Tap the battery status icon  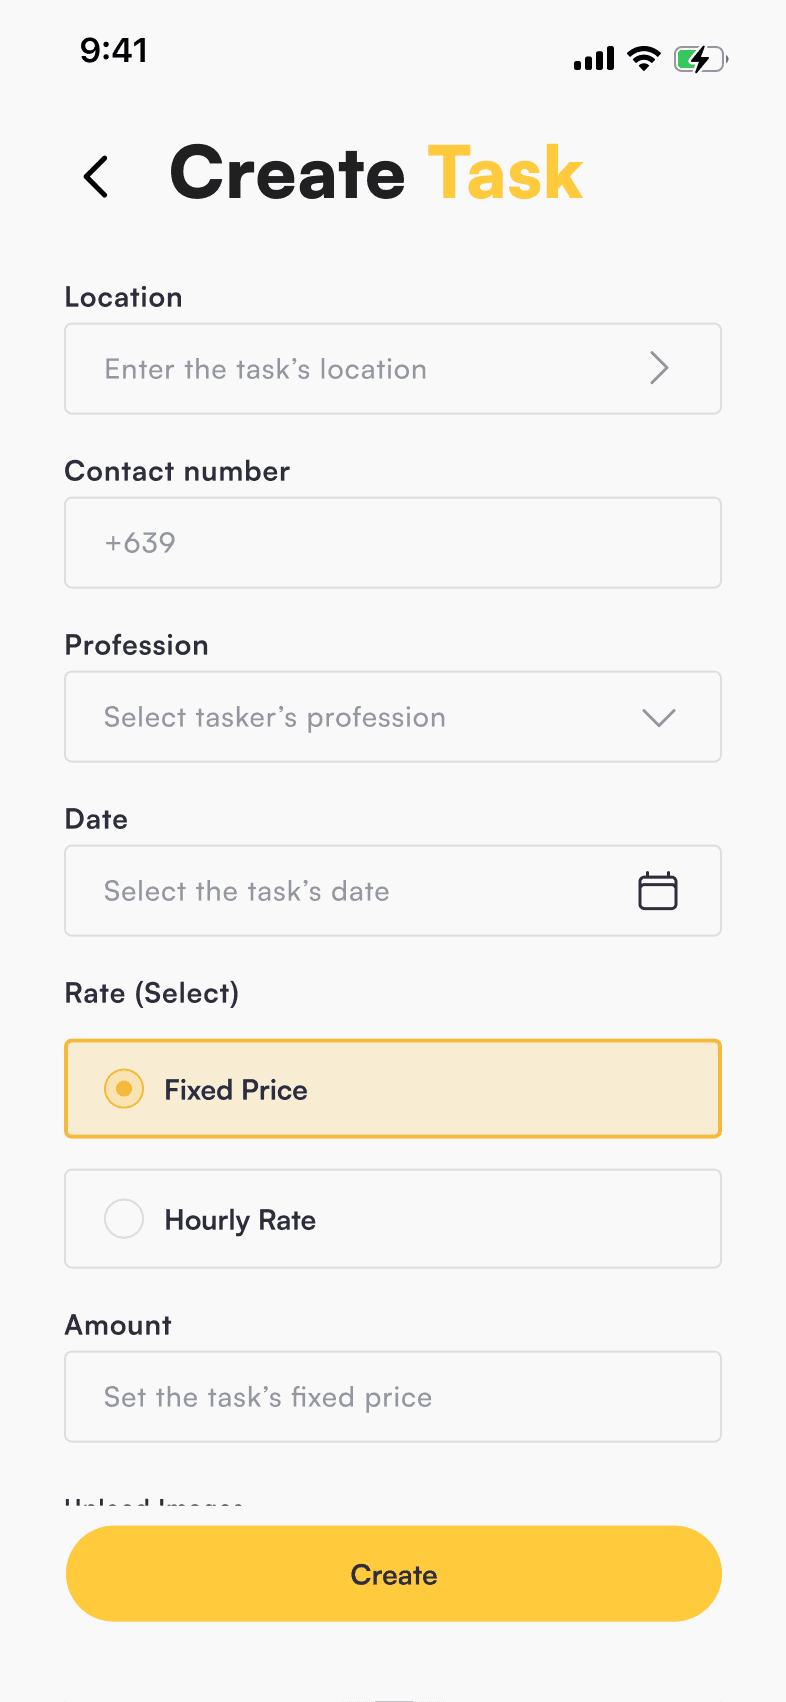click(x=700, y=60)
